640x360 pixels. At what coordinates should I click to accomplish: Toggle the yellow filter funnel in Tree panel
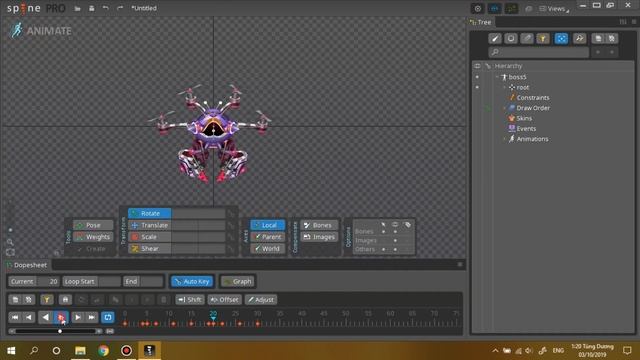coord(543,38)
